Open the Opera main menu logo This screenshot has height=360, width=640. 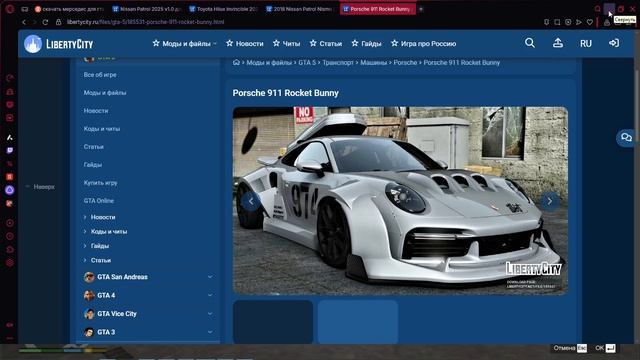click(9, 9)
